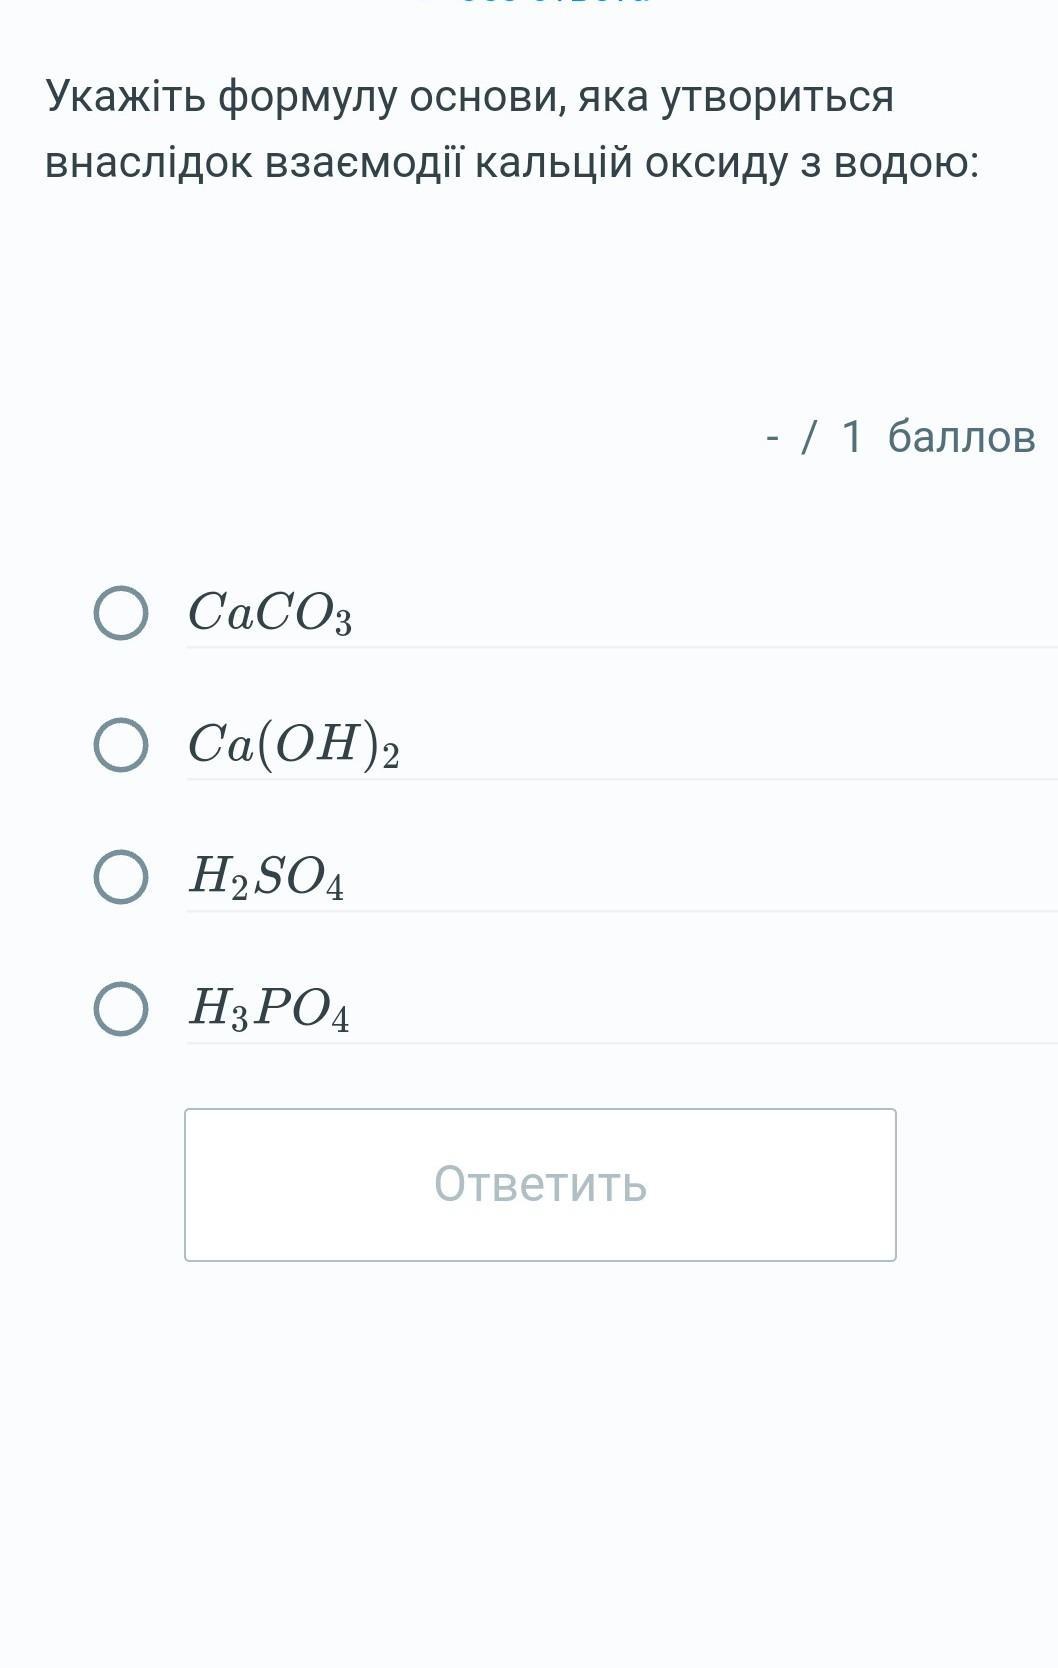Click the H2SO4 formula text

pyautogui.click(x=267, y=877)
